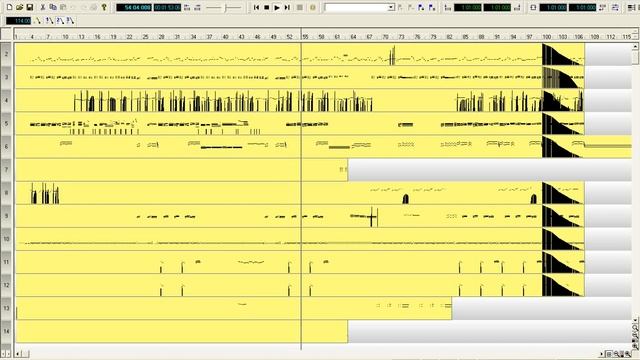Start playback with the Play button

pos(277,7)
